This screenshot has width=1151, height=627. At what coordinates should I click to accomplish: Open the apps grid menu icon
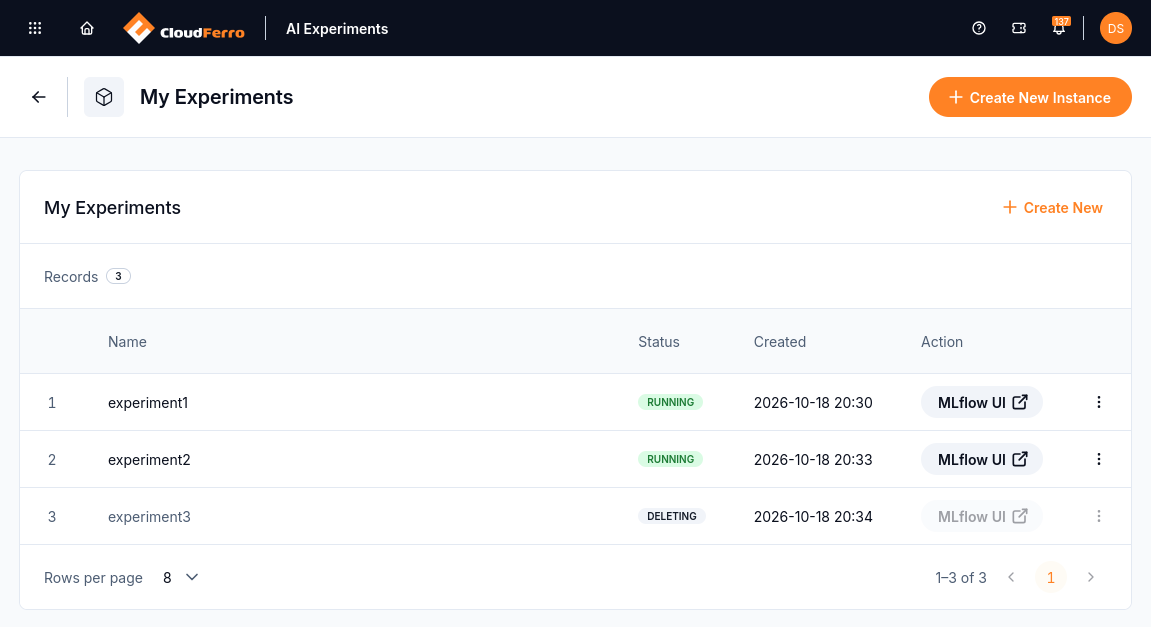(x=35, y=28)
